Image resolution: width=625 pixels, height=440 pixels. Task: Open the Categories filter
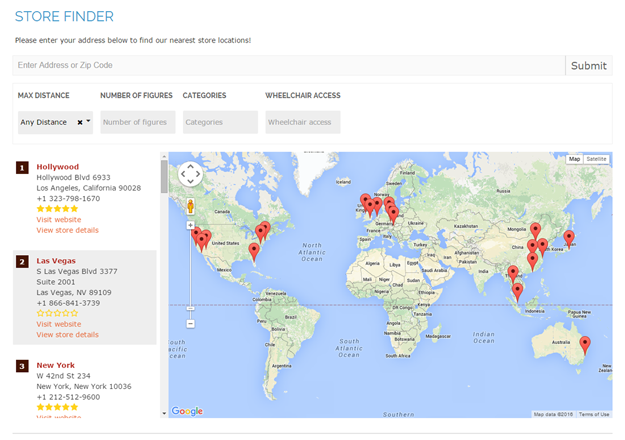click(220, 122)
